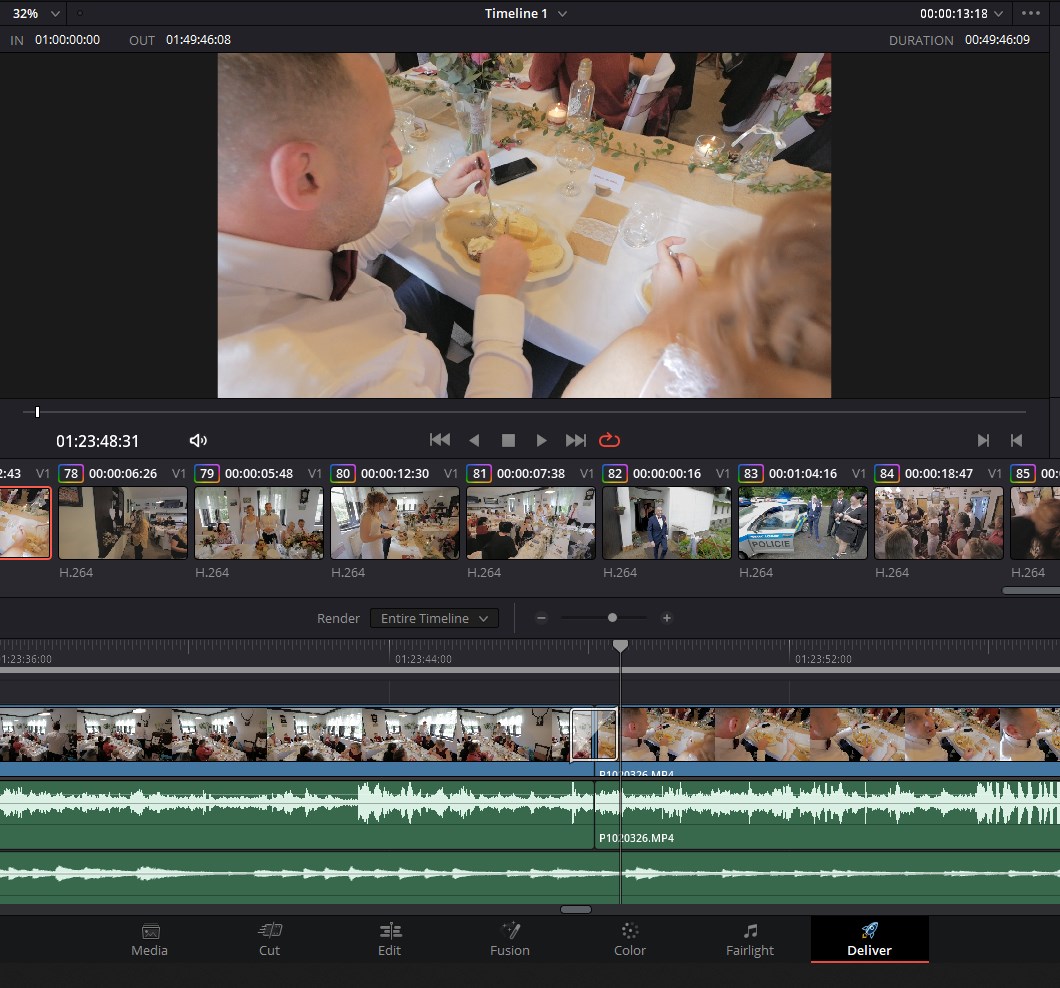Click the 01:23:44:00 ruler mark

(x=423, y=659)
